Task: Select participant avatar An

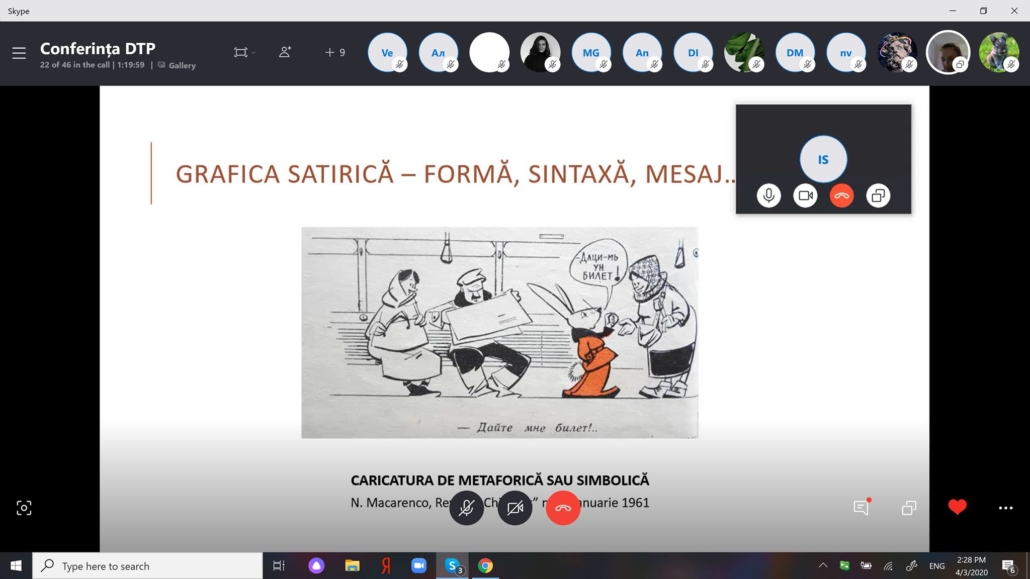Action: coord(642,53)
